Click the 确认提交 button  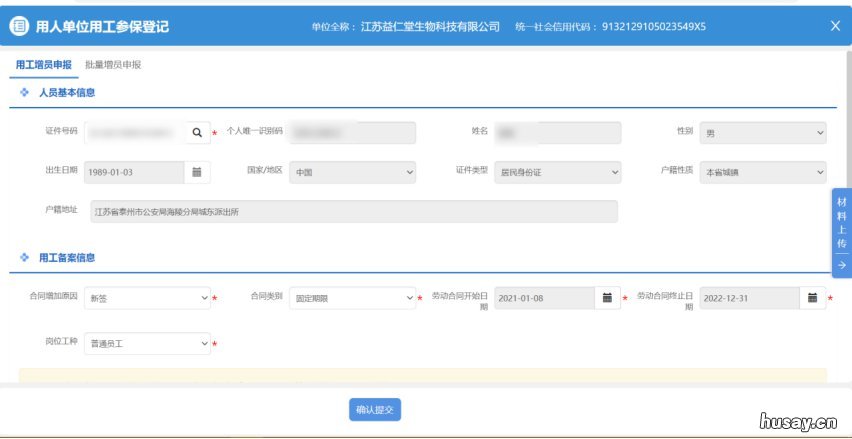coord(375,410)
